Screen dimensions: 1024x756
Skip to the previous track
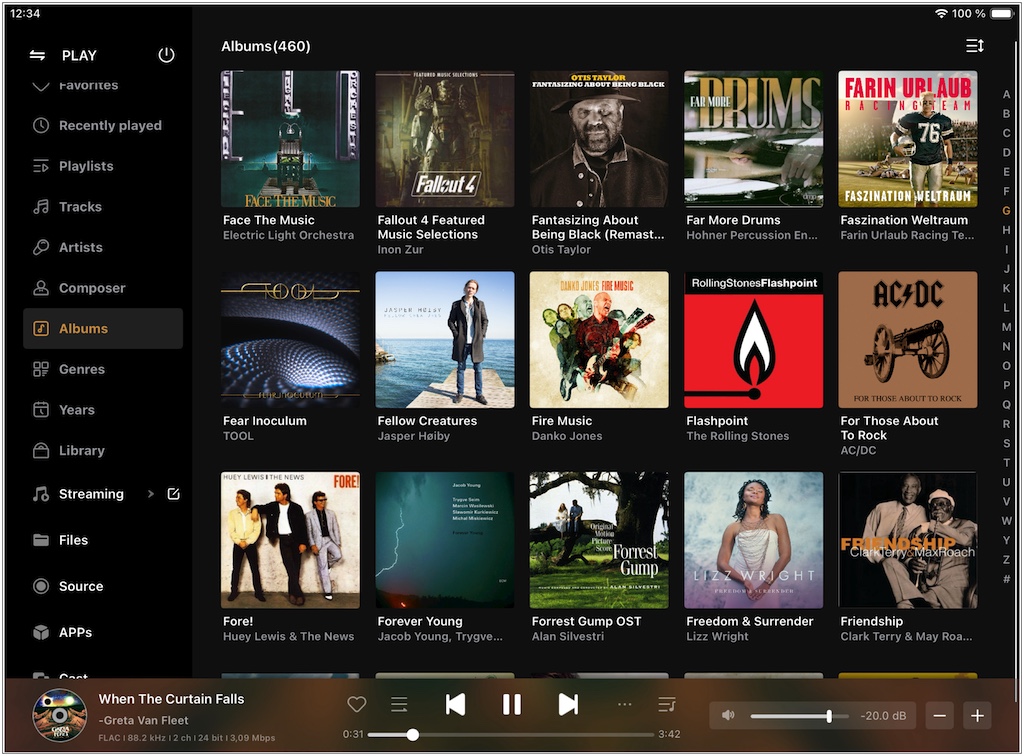click(x=455, y=704)
